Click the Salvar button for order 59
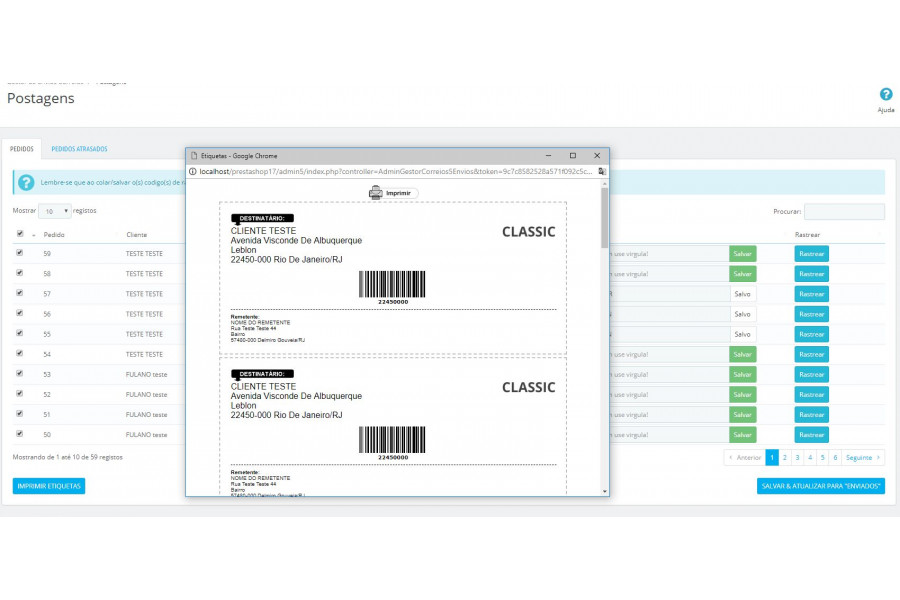 point(742,254)
